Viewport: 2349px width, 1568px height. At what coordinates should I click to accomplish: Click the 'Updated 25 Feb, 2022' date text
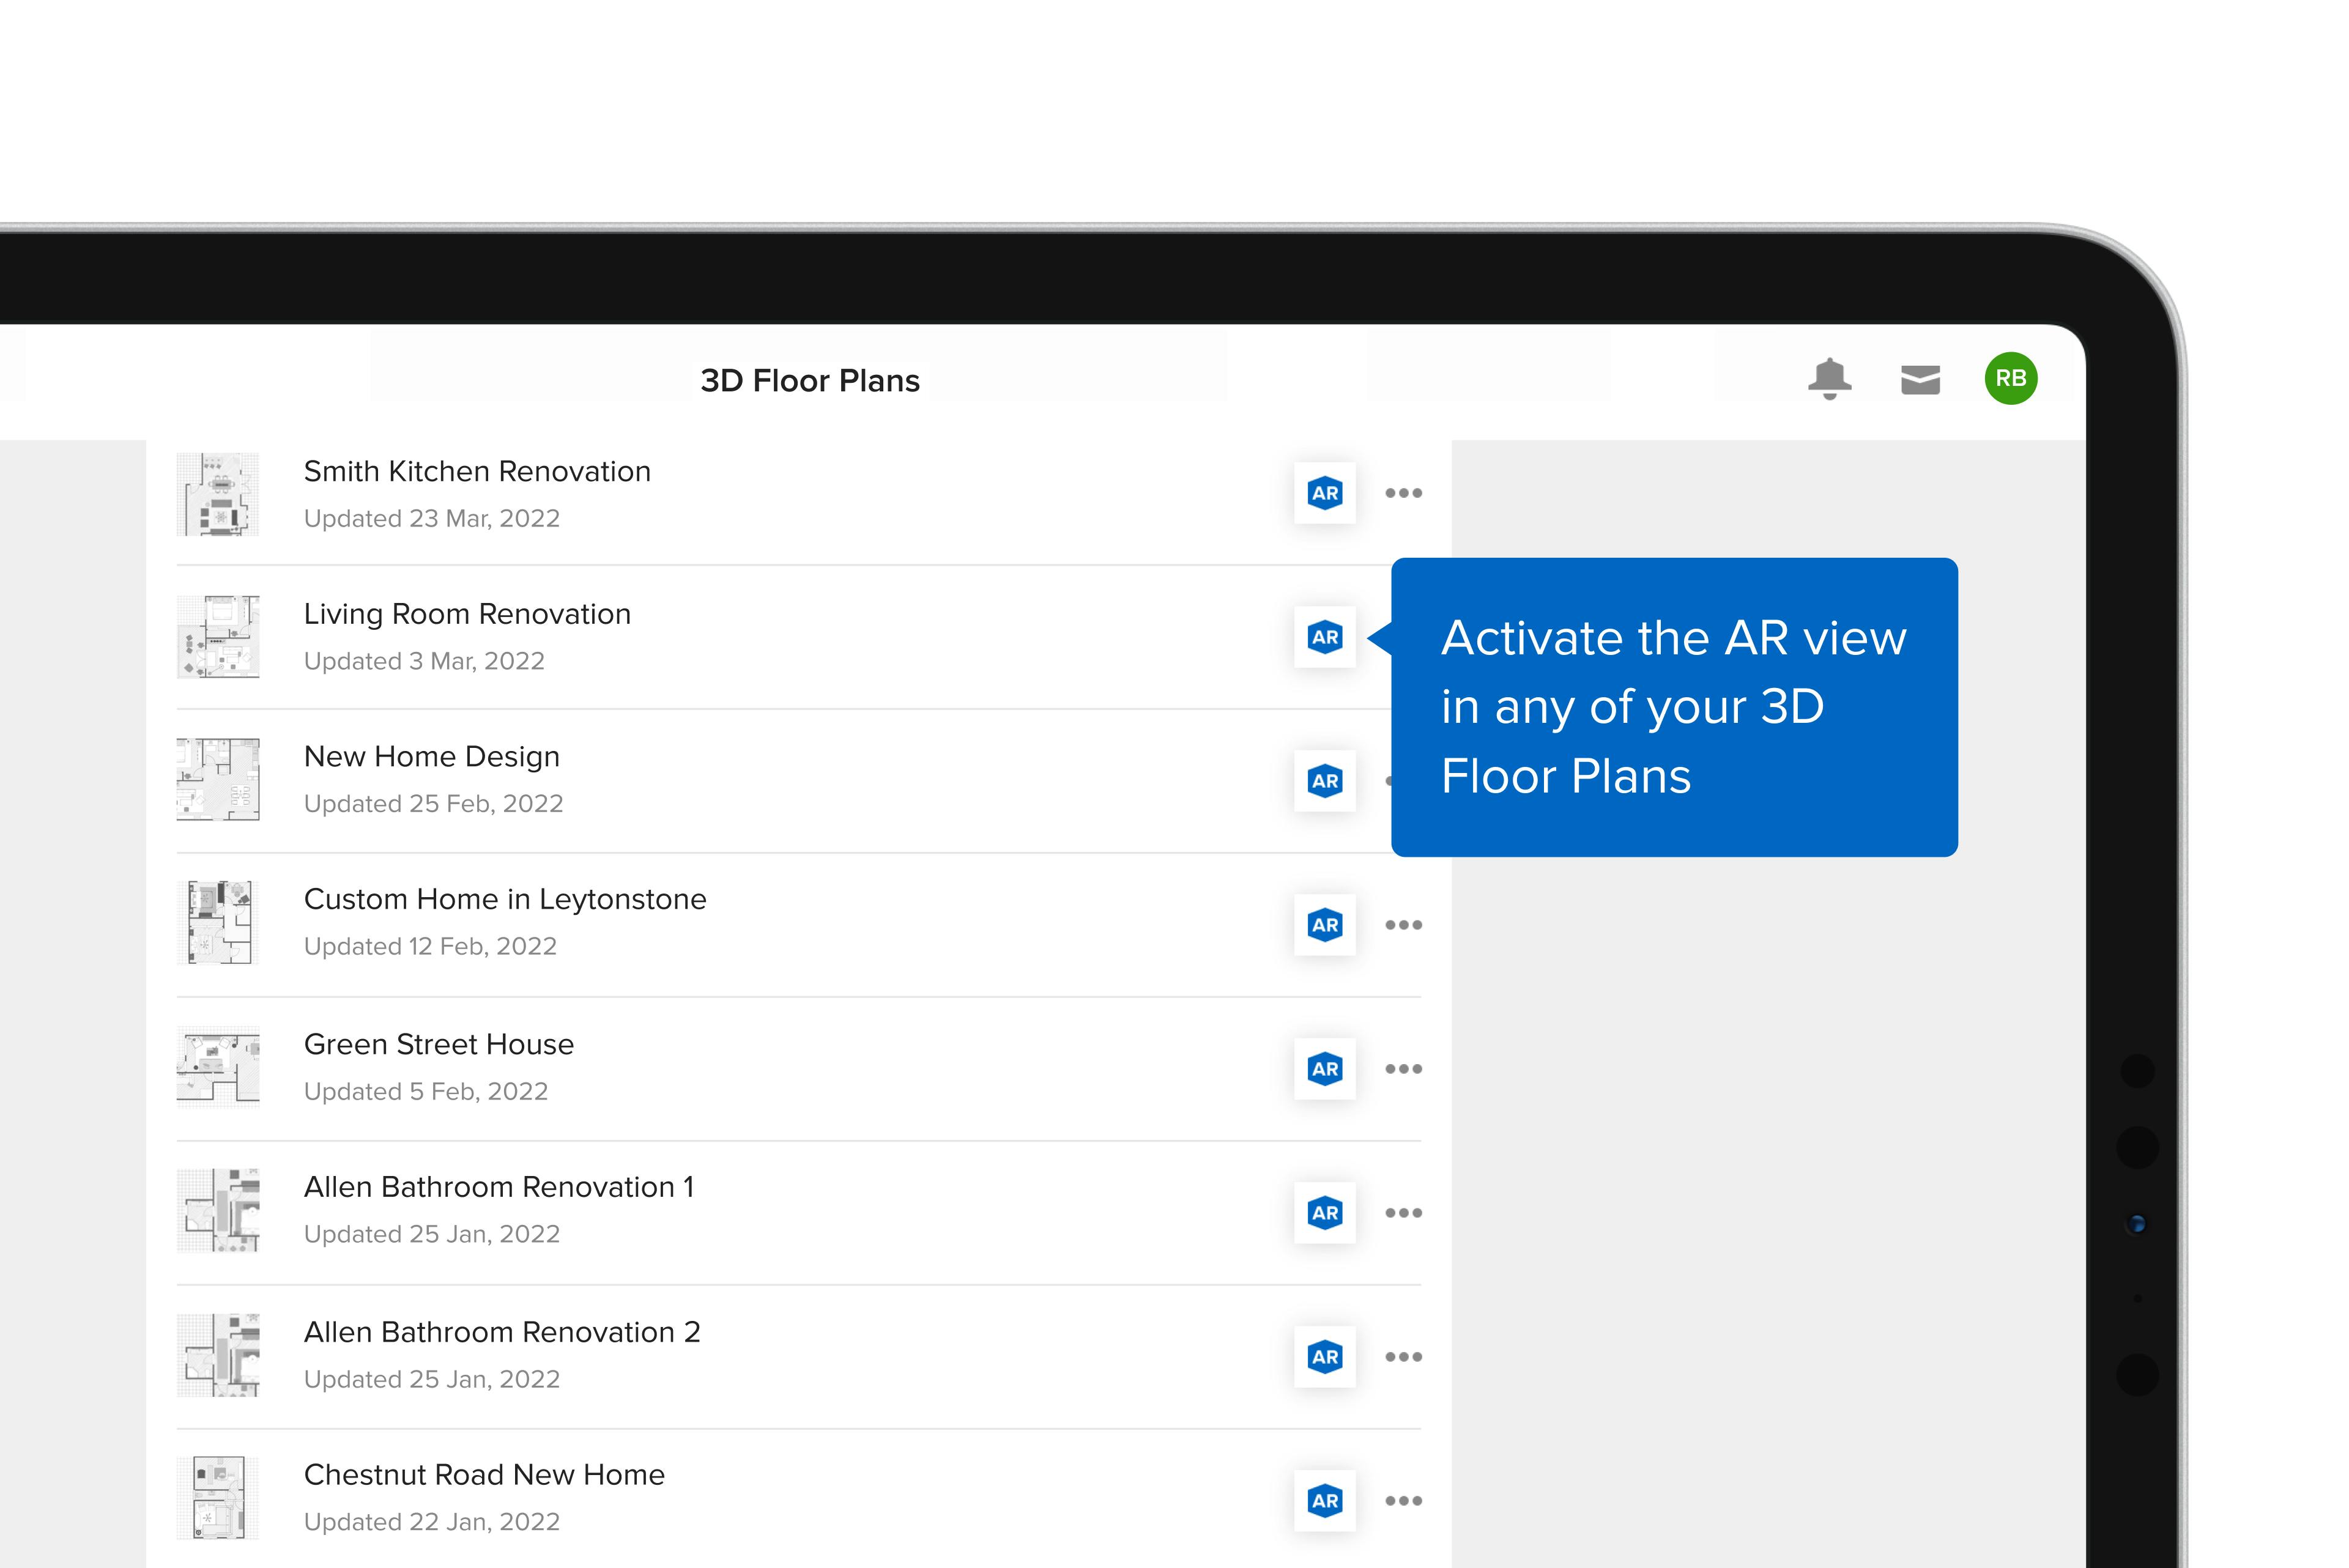[x=434, y=804]
